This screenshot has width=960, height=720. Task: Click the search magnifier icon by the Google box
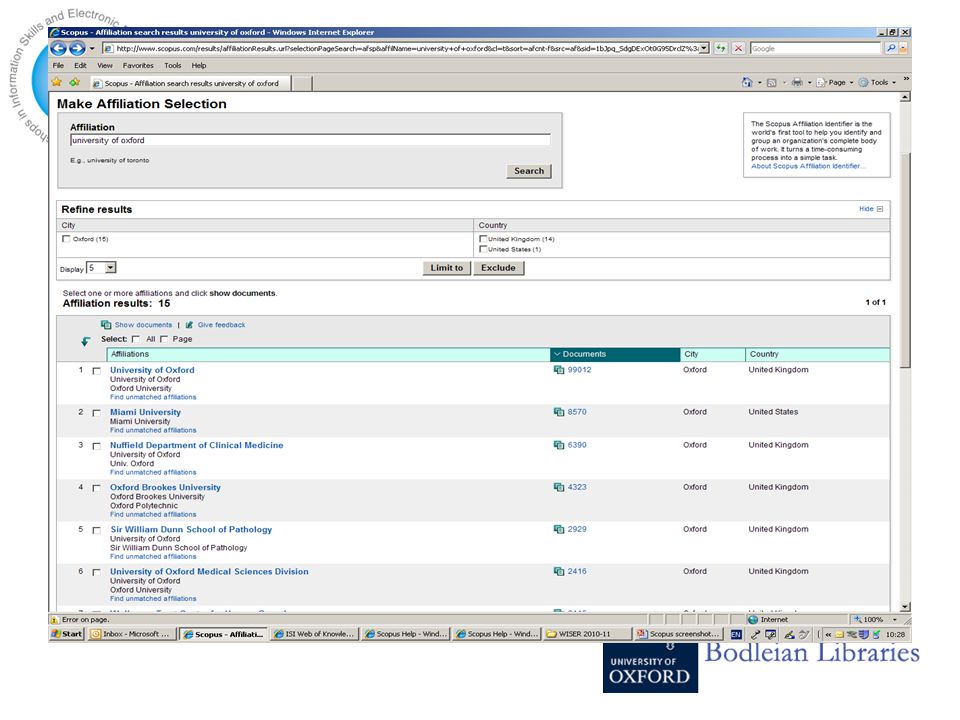891,48
